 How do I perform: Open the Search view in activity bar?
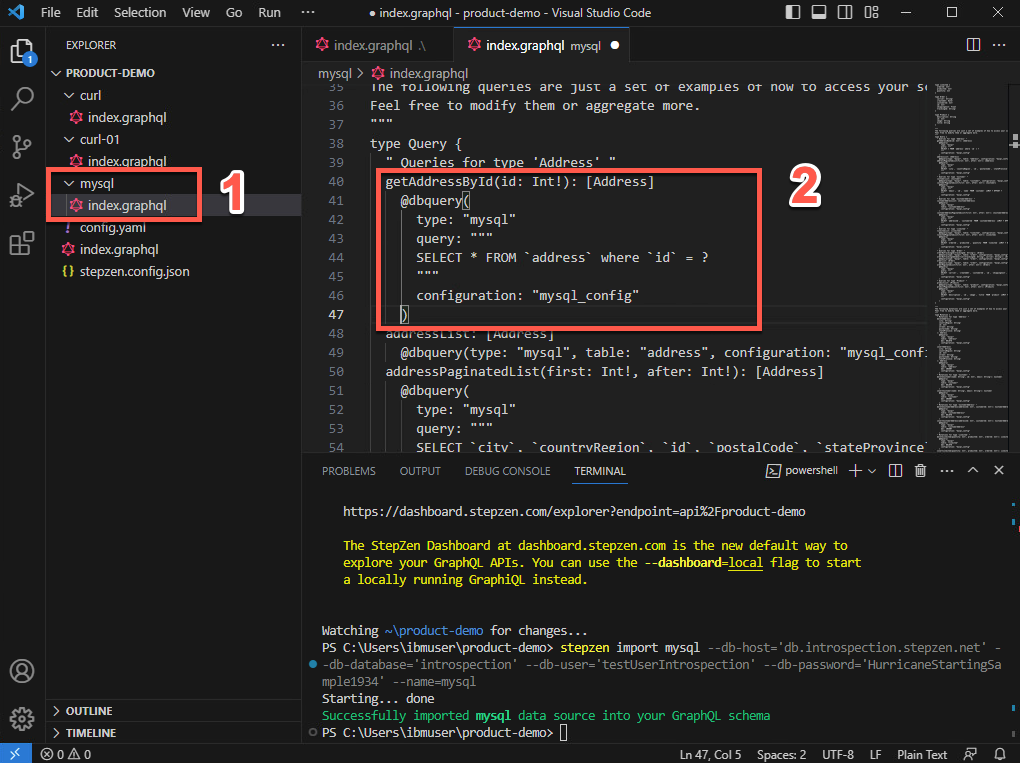[22, 99]
